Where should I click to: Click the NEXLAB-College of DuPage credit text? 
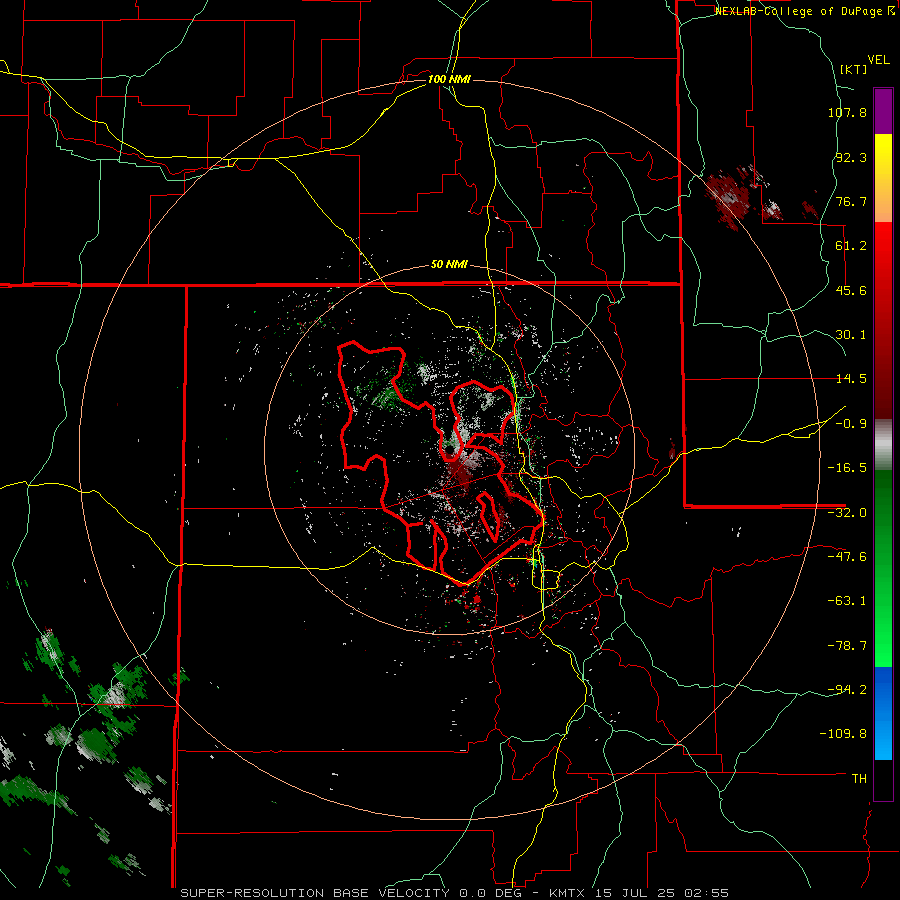pos(801,11)
